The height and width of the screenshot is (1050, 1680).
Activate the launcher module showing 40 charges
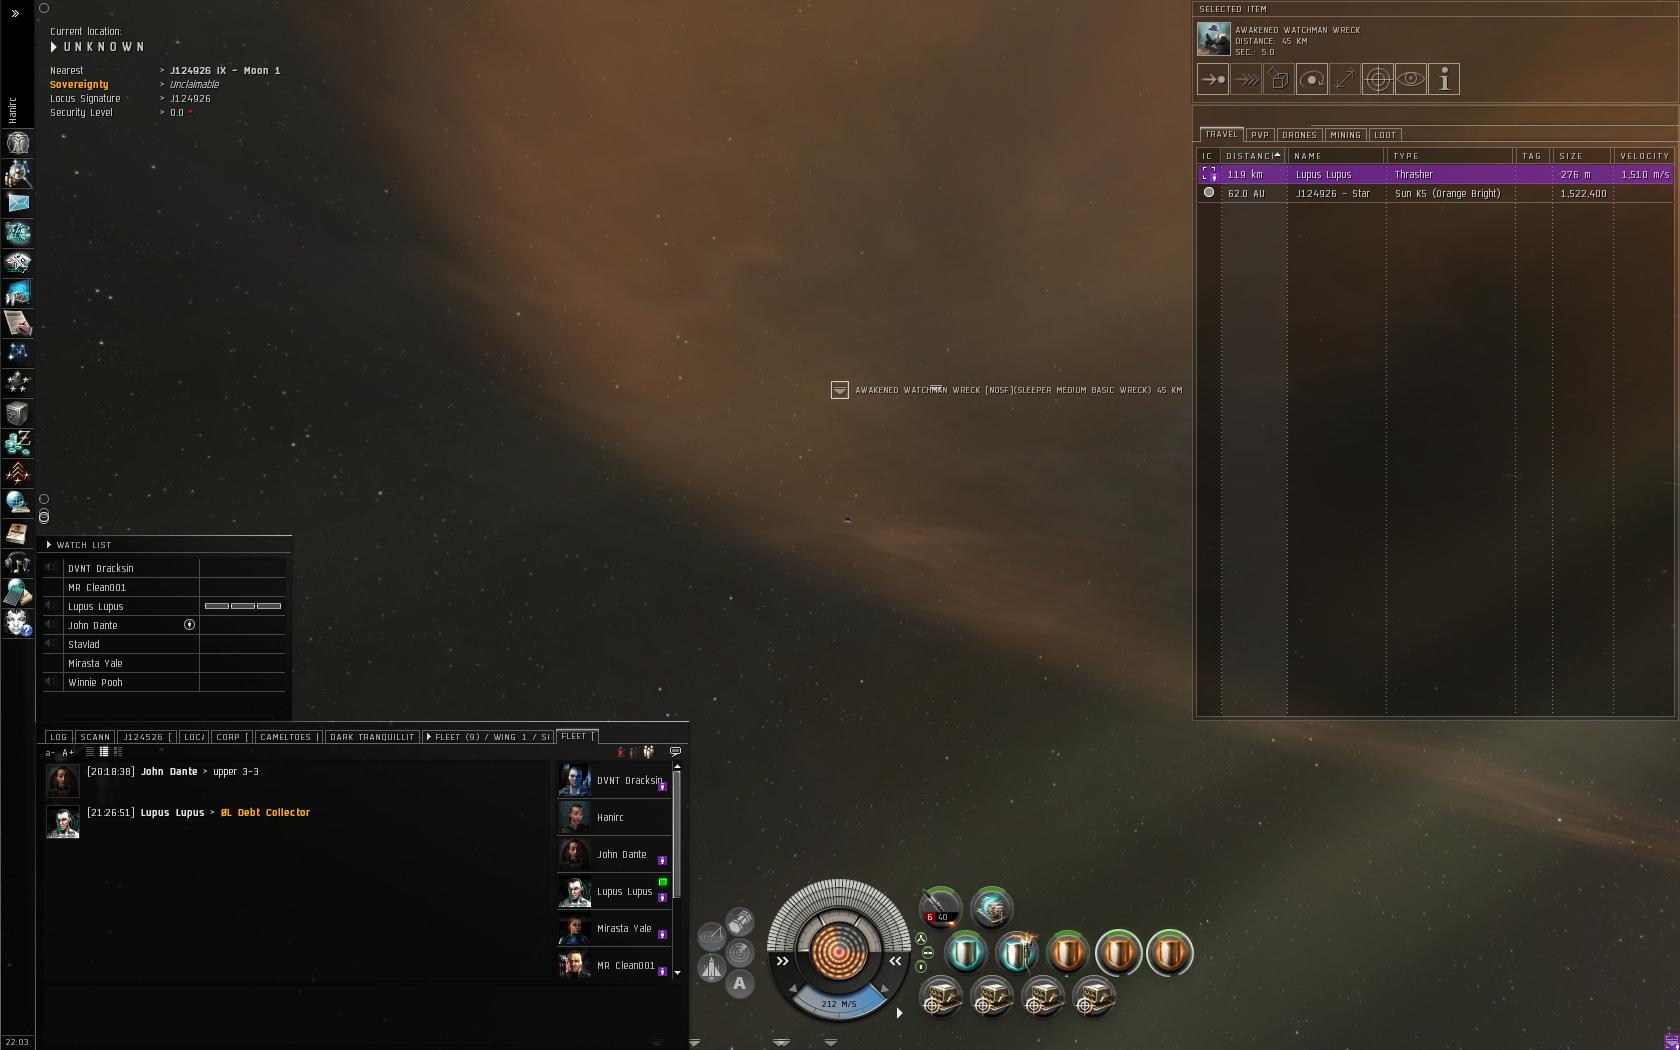point(940,908)
